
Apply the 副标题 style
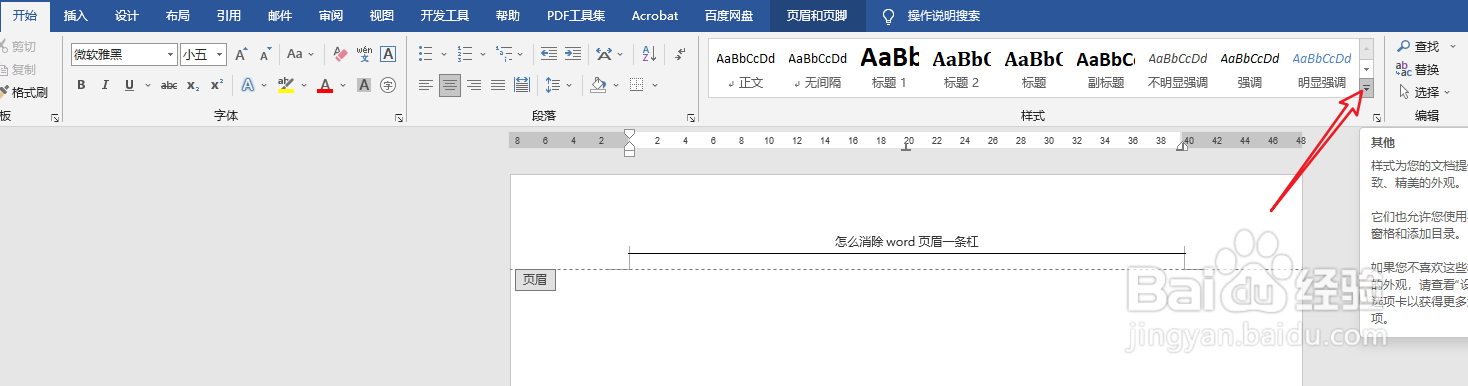1105,68
